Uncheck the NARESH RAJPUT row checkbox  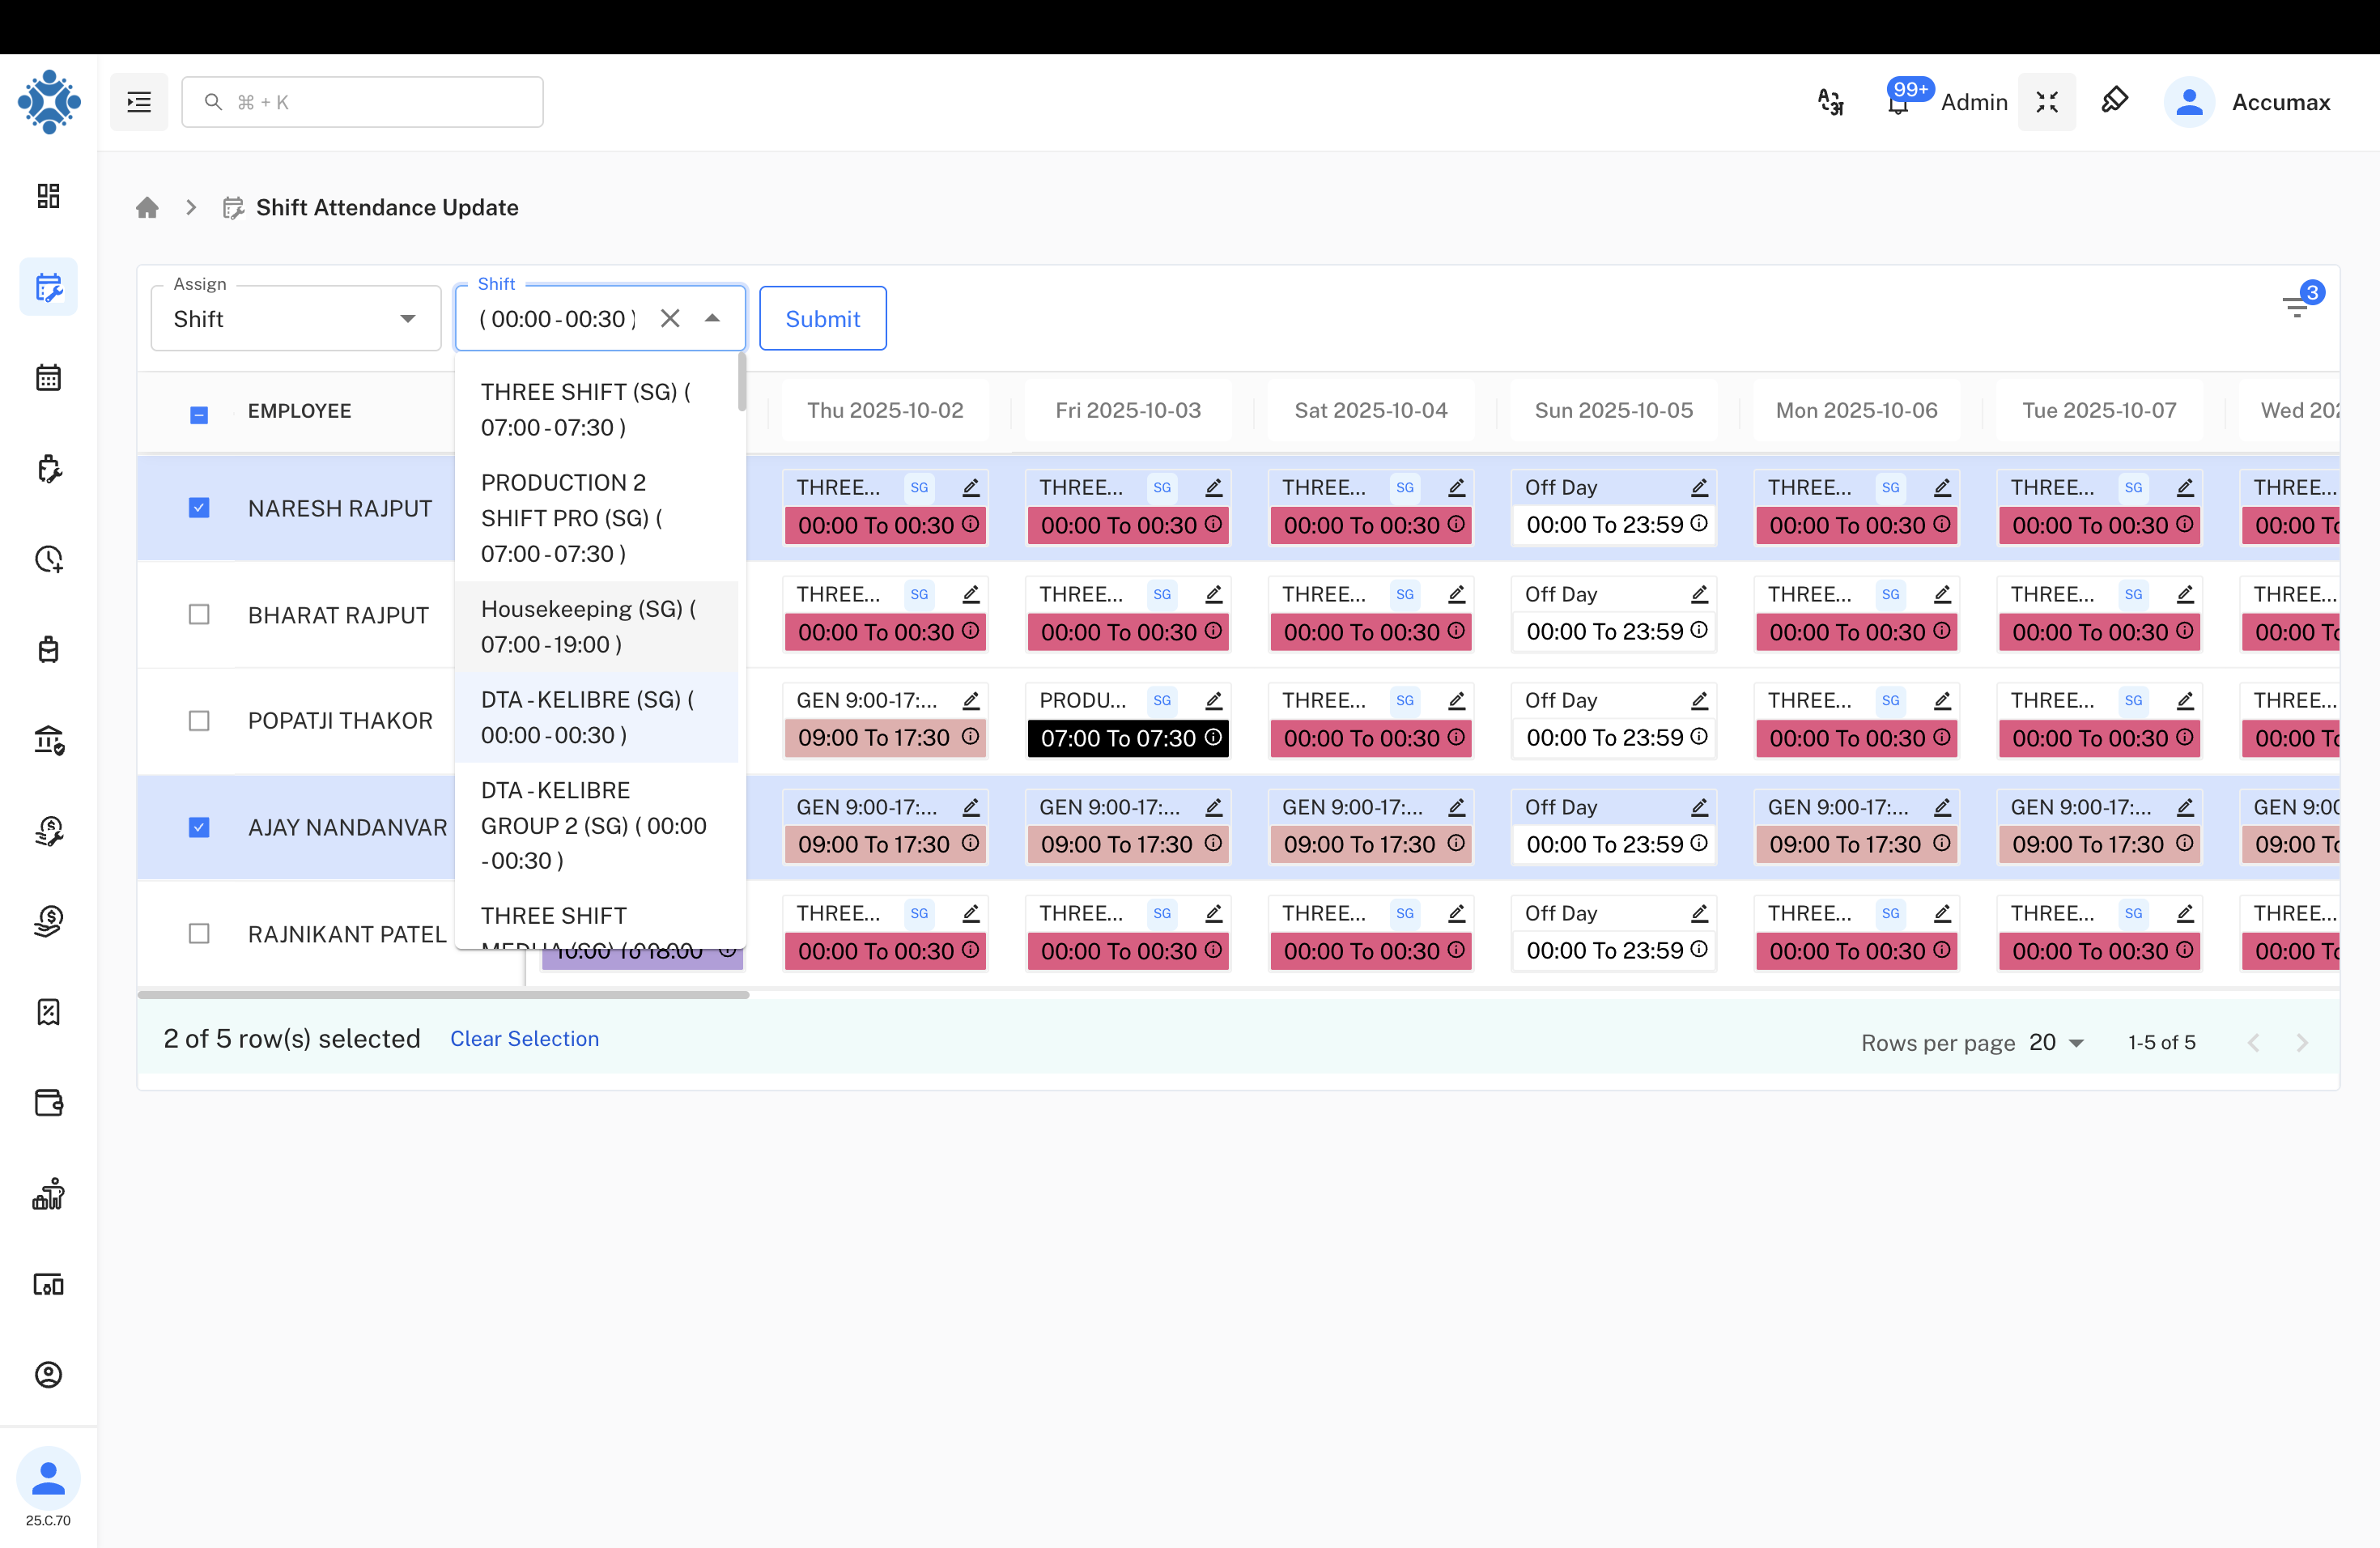tap(199, 507)
